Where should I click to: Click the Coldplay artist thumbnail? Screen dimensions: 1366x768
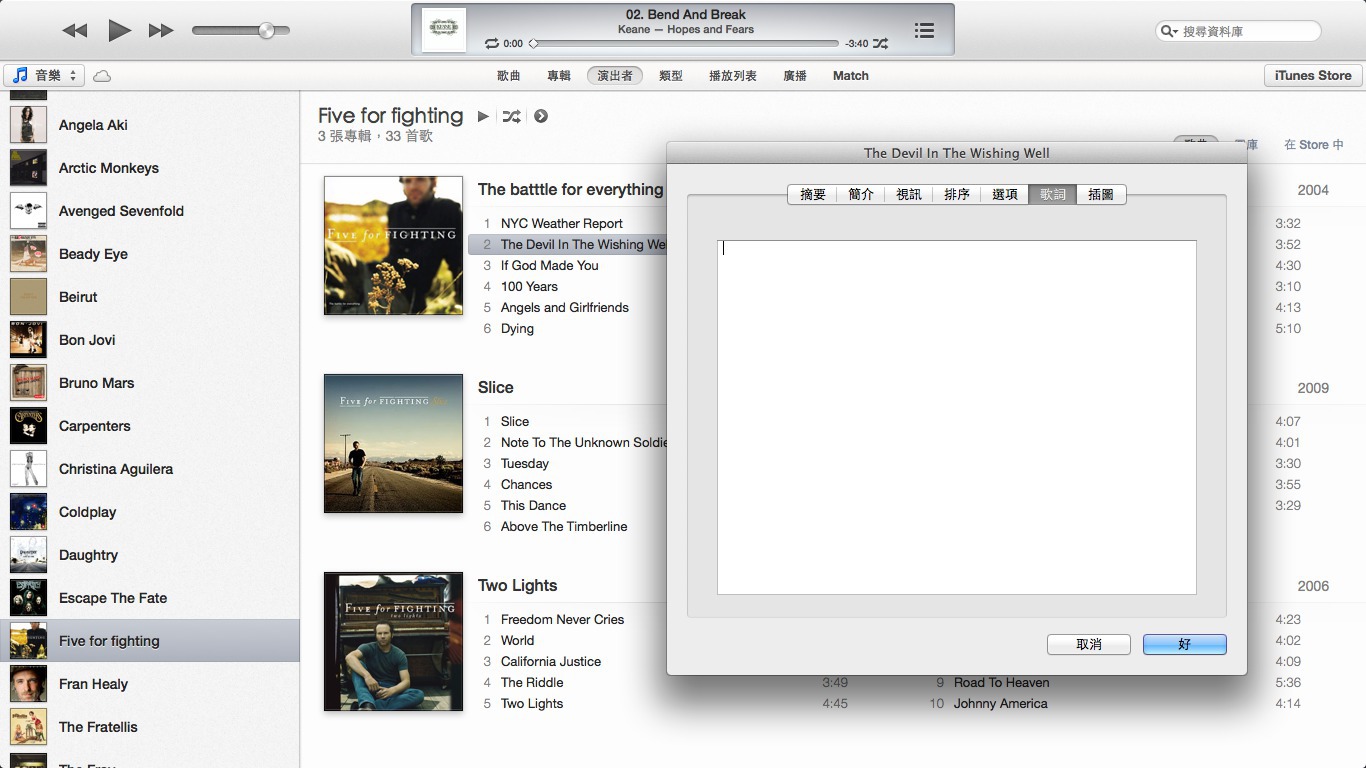tap(28, 512)
